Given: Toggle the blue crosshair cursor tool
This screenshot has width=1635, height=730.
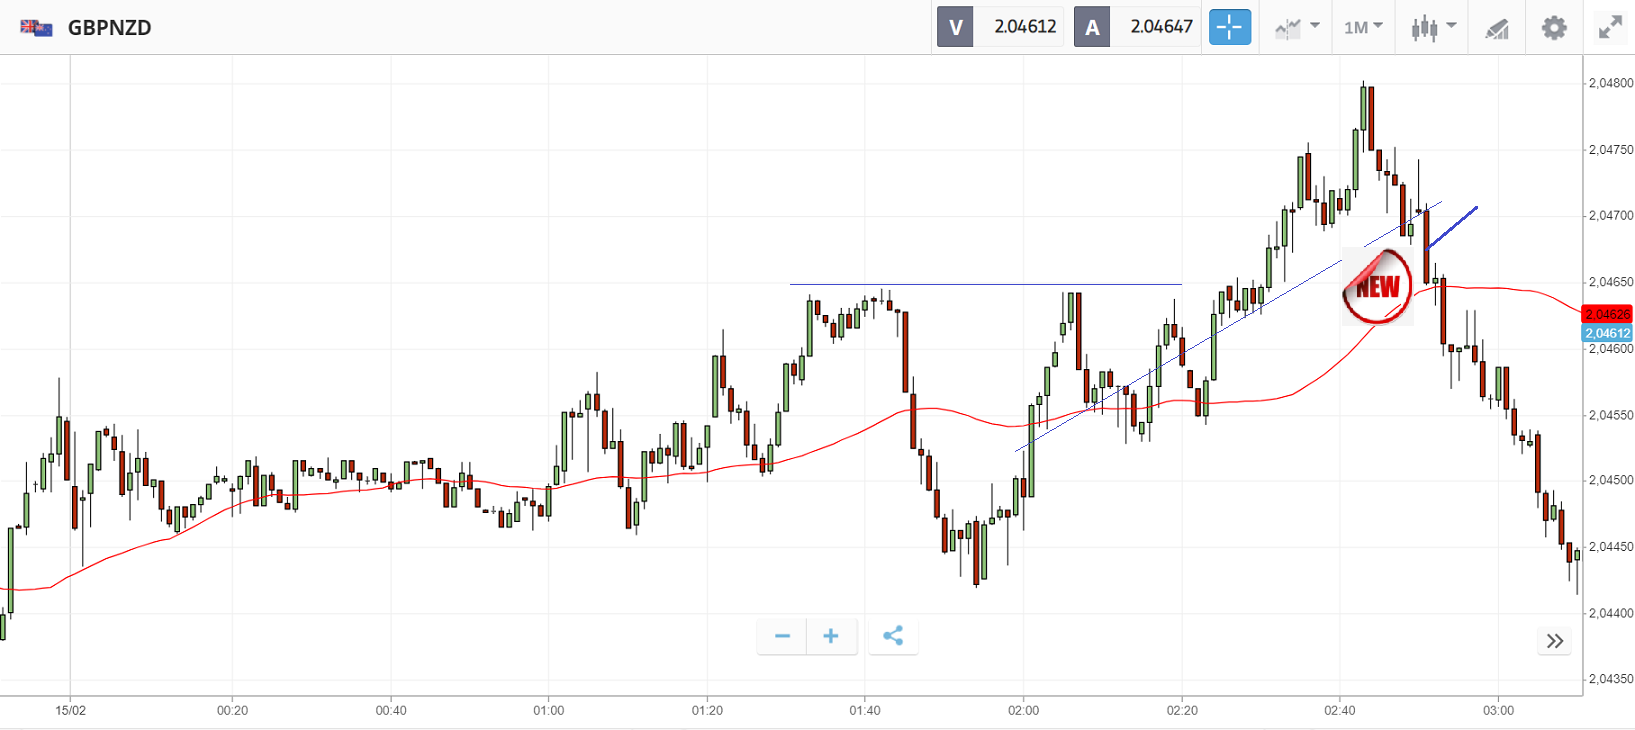Looking at the screenshot, I should pos(1229,27).
